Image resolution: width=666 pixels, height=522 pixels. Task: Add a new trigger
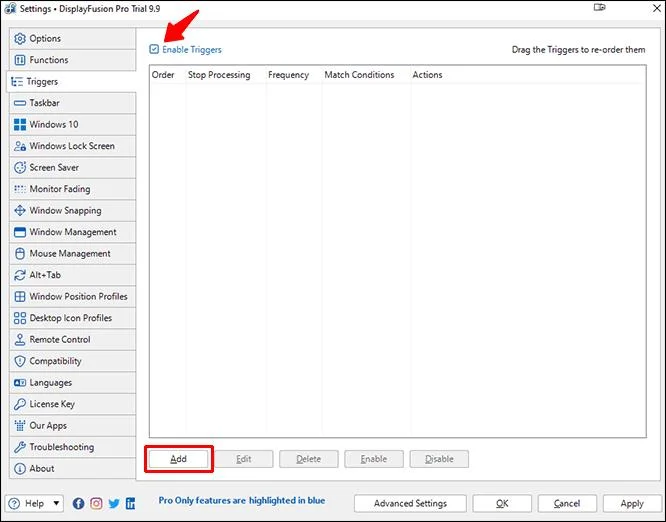(179, 459)
